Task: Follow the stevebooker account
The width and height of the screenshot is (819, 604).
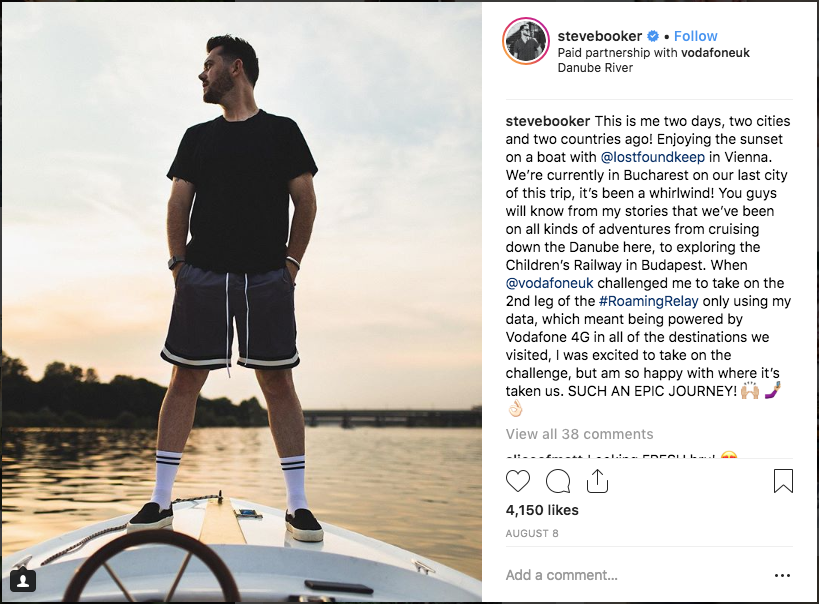Action: (695, 37)
